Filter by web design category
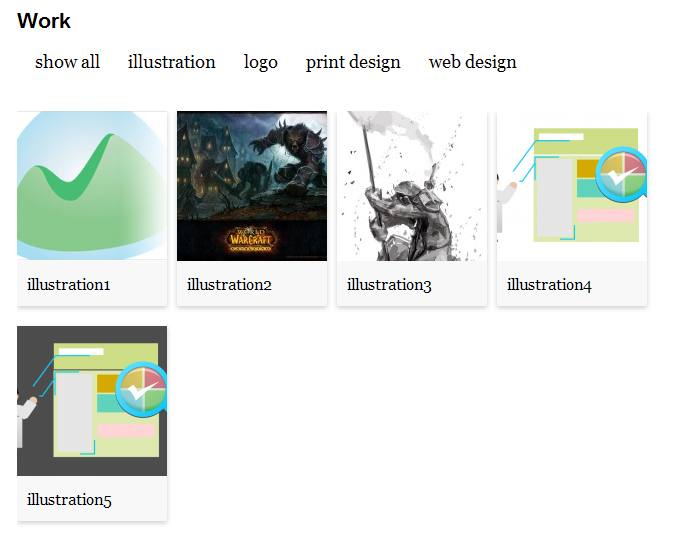The height and width of the screenshot is (550, 676). [473, 63]
